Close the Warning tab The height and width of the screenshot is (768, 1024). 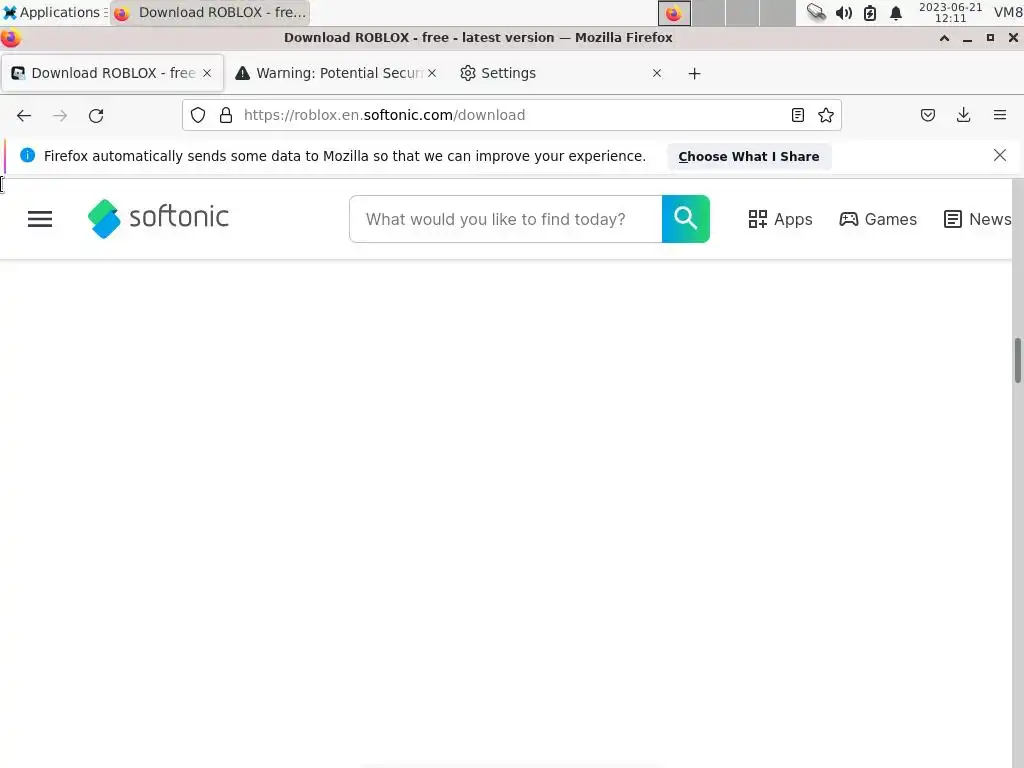coord(432,73)
